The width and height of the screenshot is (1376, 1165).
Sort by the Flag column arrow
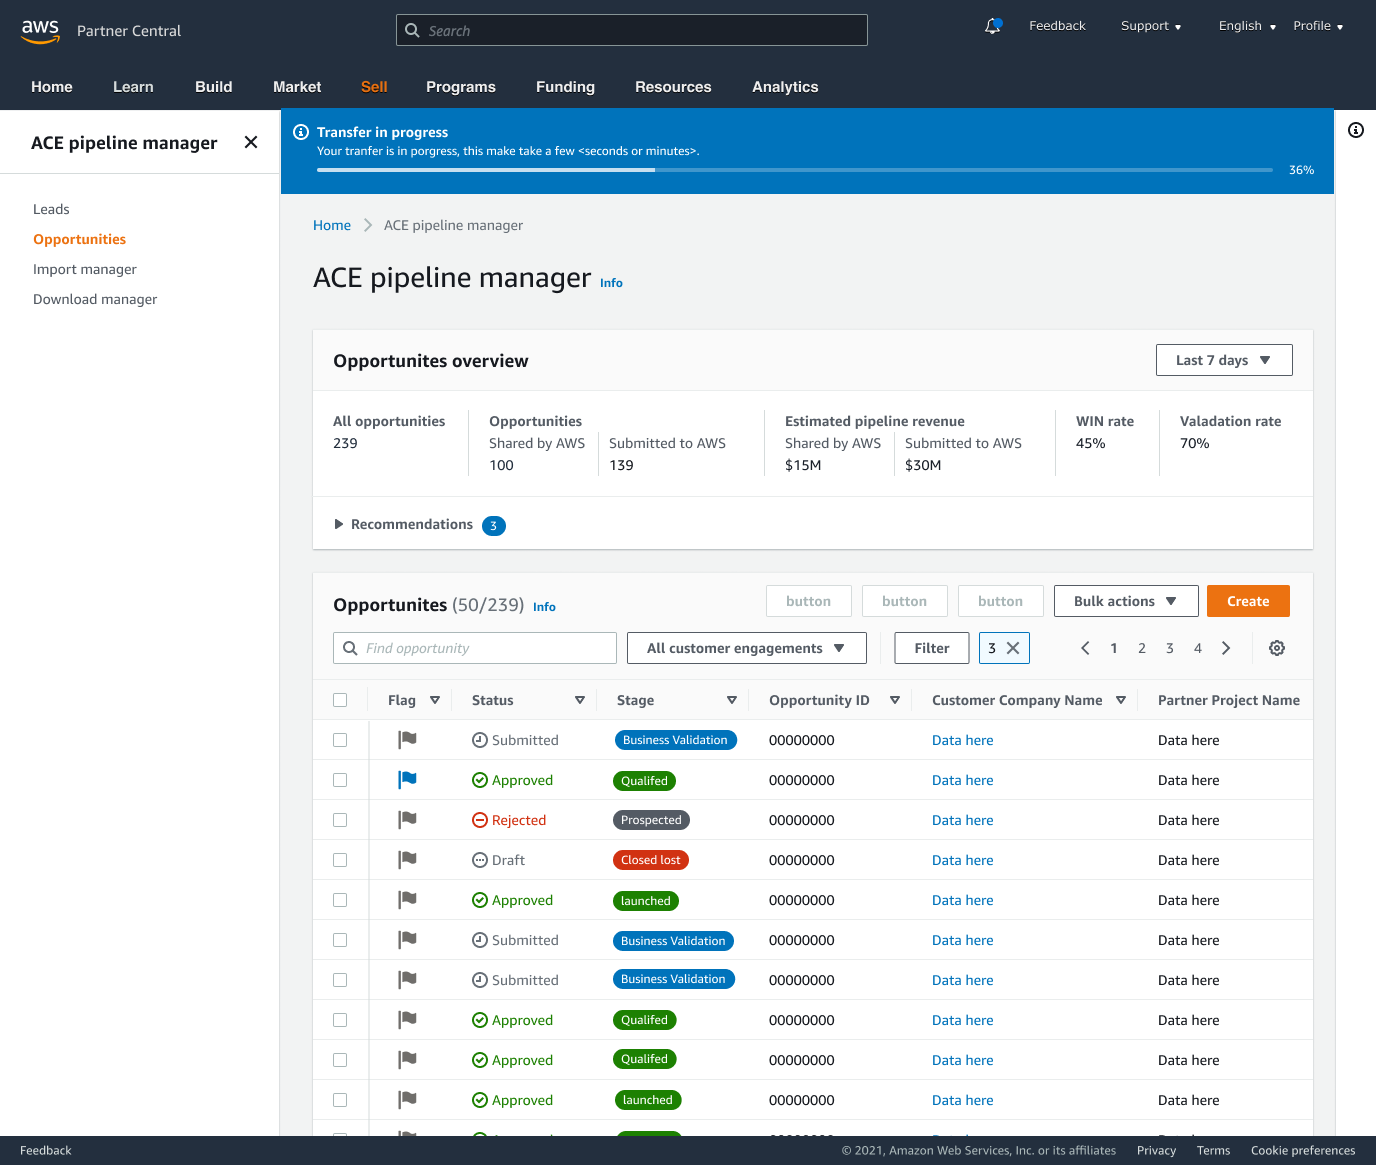[435, 700]
